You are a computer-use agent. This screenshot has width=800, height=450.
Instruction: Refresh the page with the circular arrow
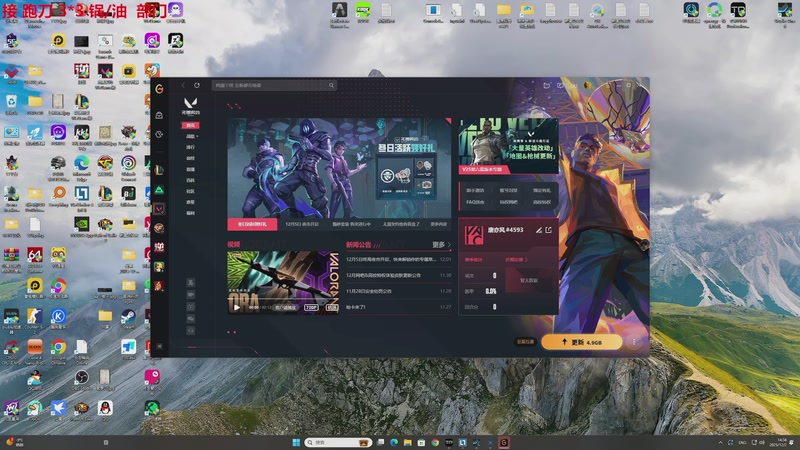coord(197,85)
